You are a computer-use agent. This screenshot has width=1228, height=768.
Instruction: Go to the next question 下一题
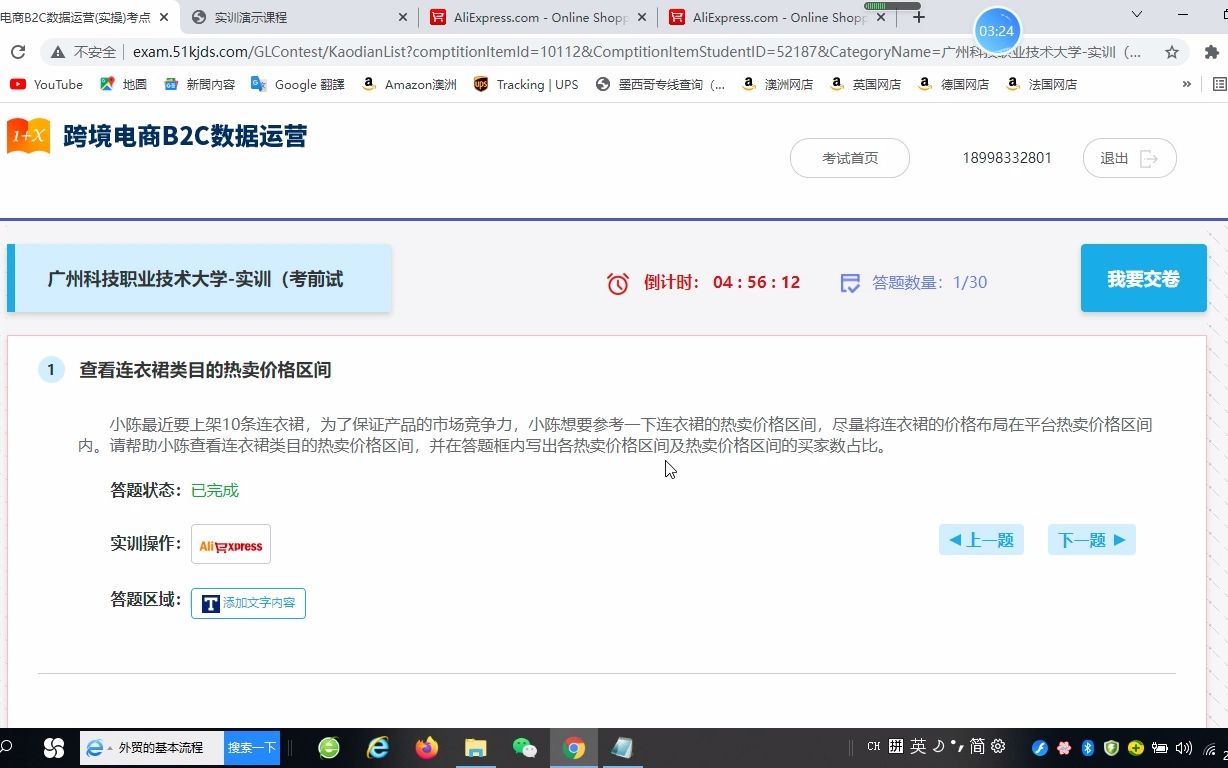pos(1091,539)
